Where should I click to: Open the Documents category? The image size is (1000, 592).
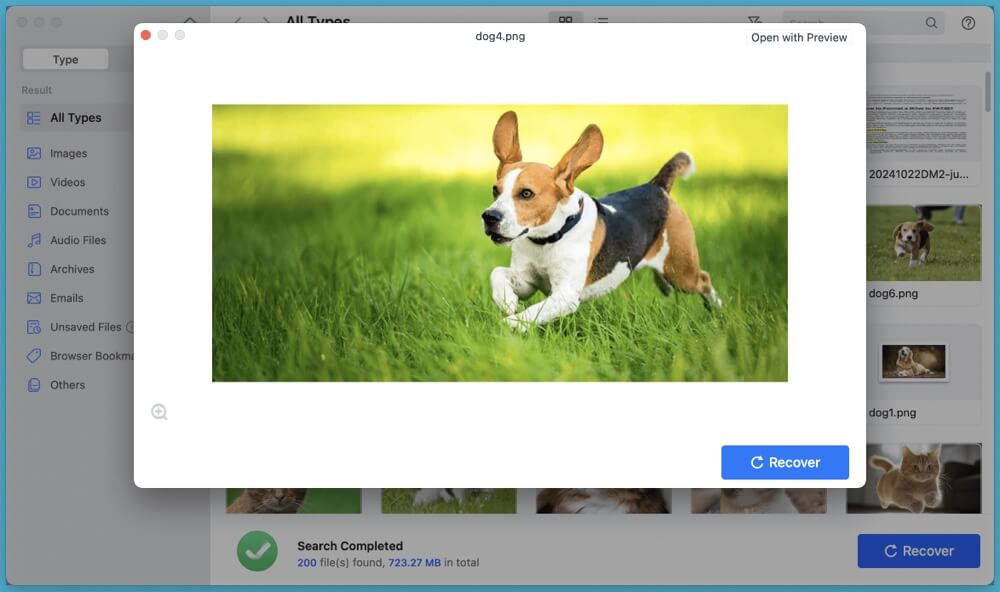click(79, 211)
